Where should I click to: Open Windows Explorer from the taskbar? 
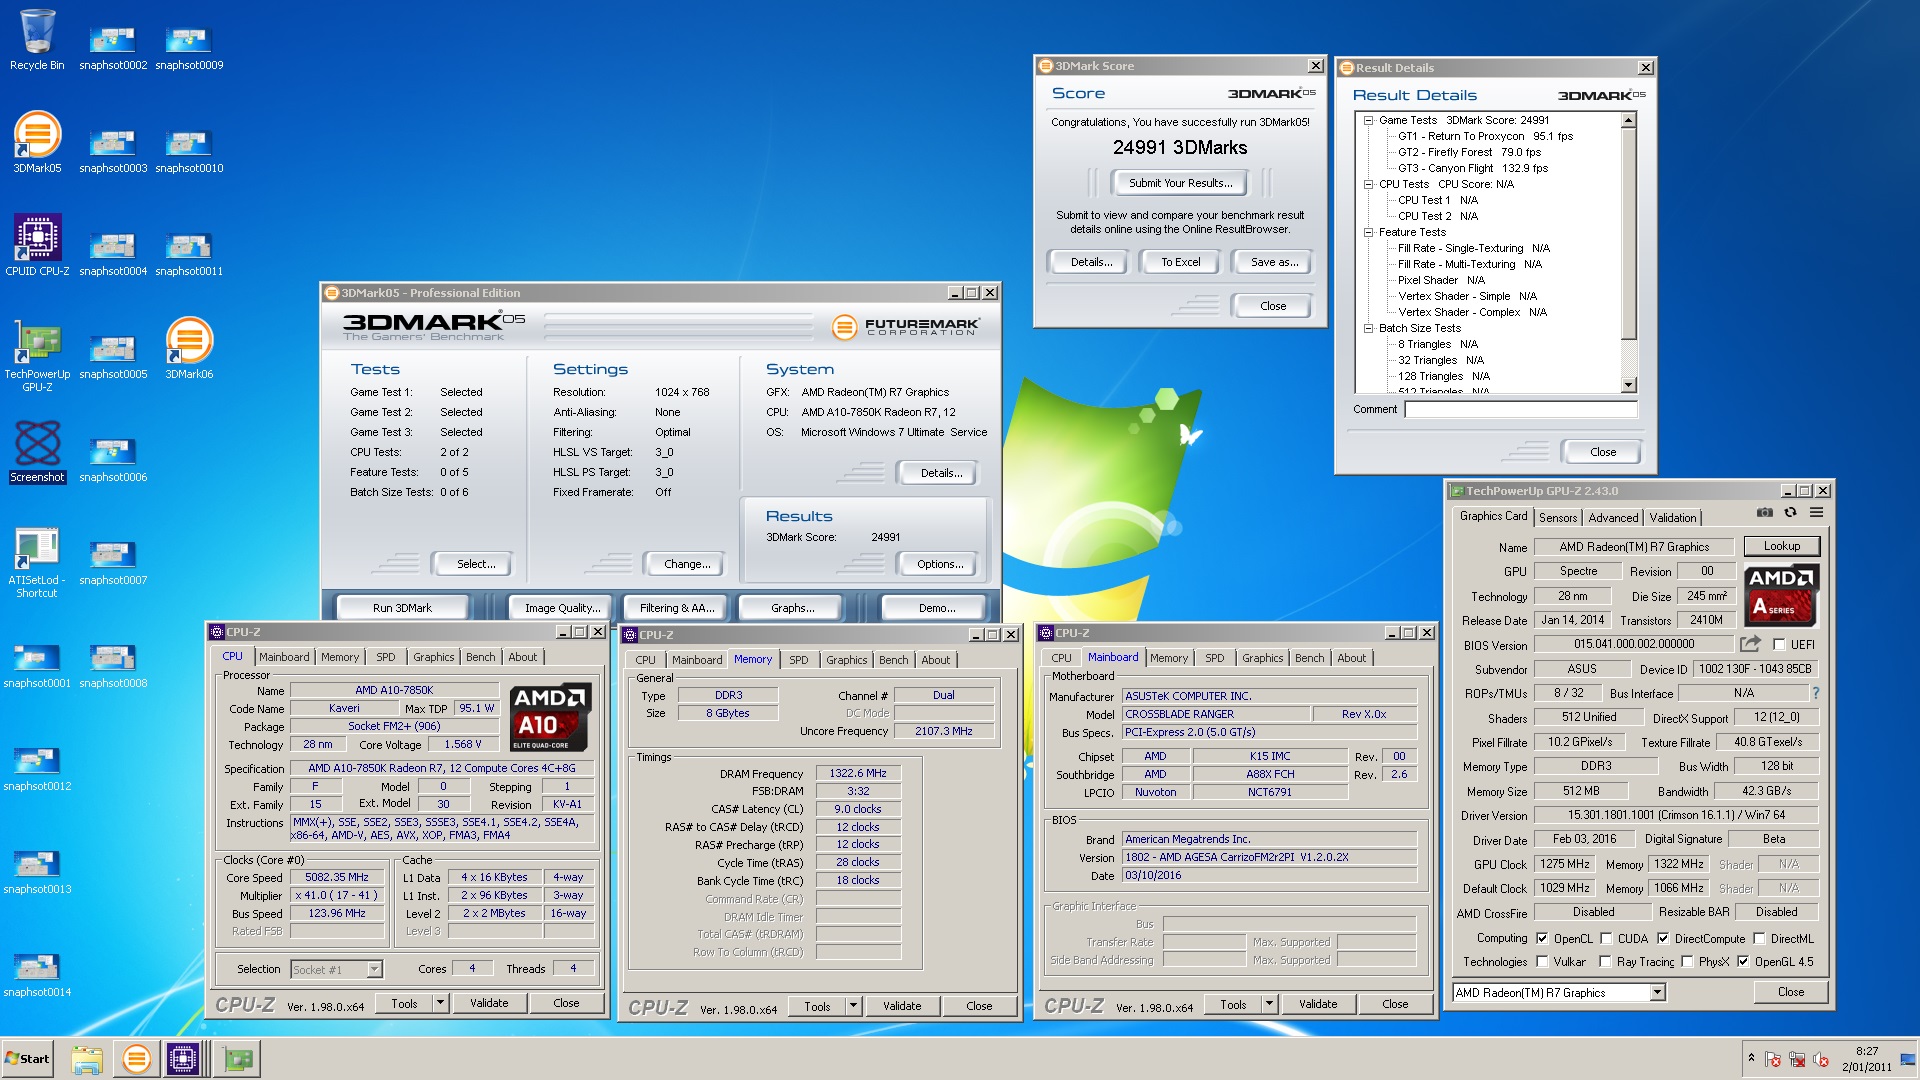pyautogui.click(x=87, y=1059)
